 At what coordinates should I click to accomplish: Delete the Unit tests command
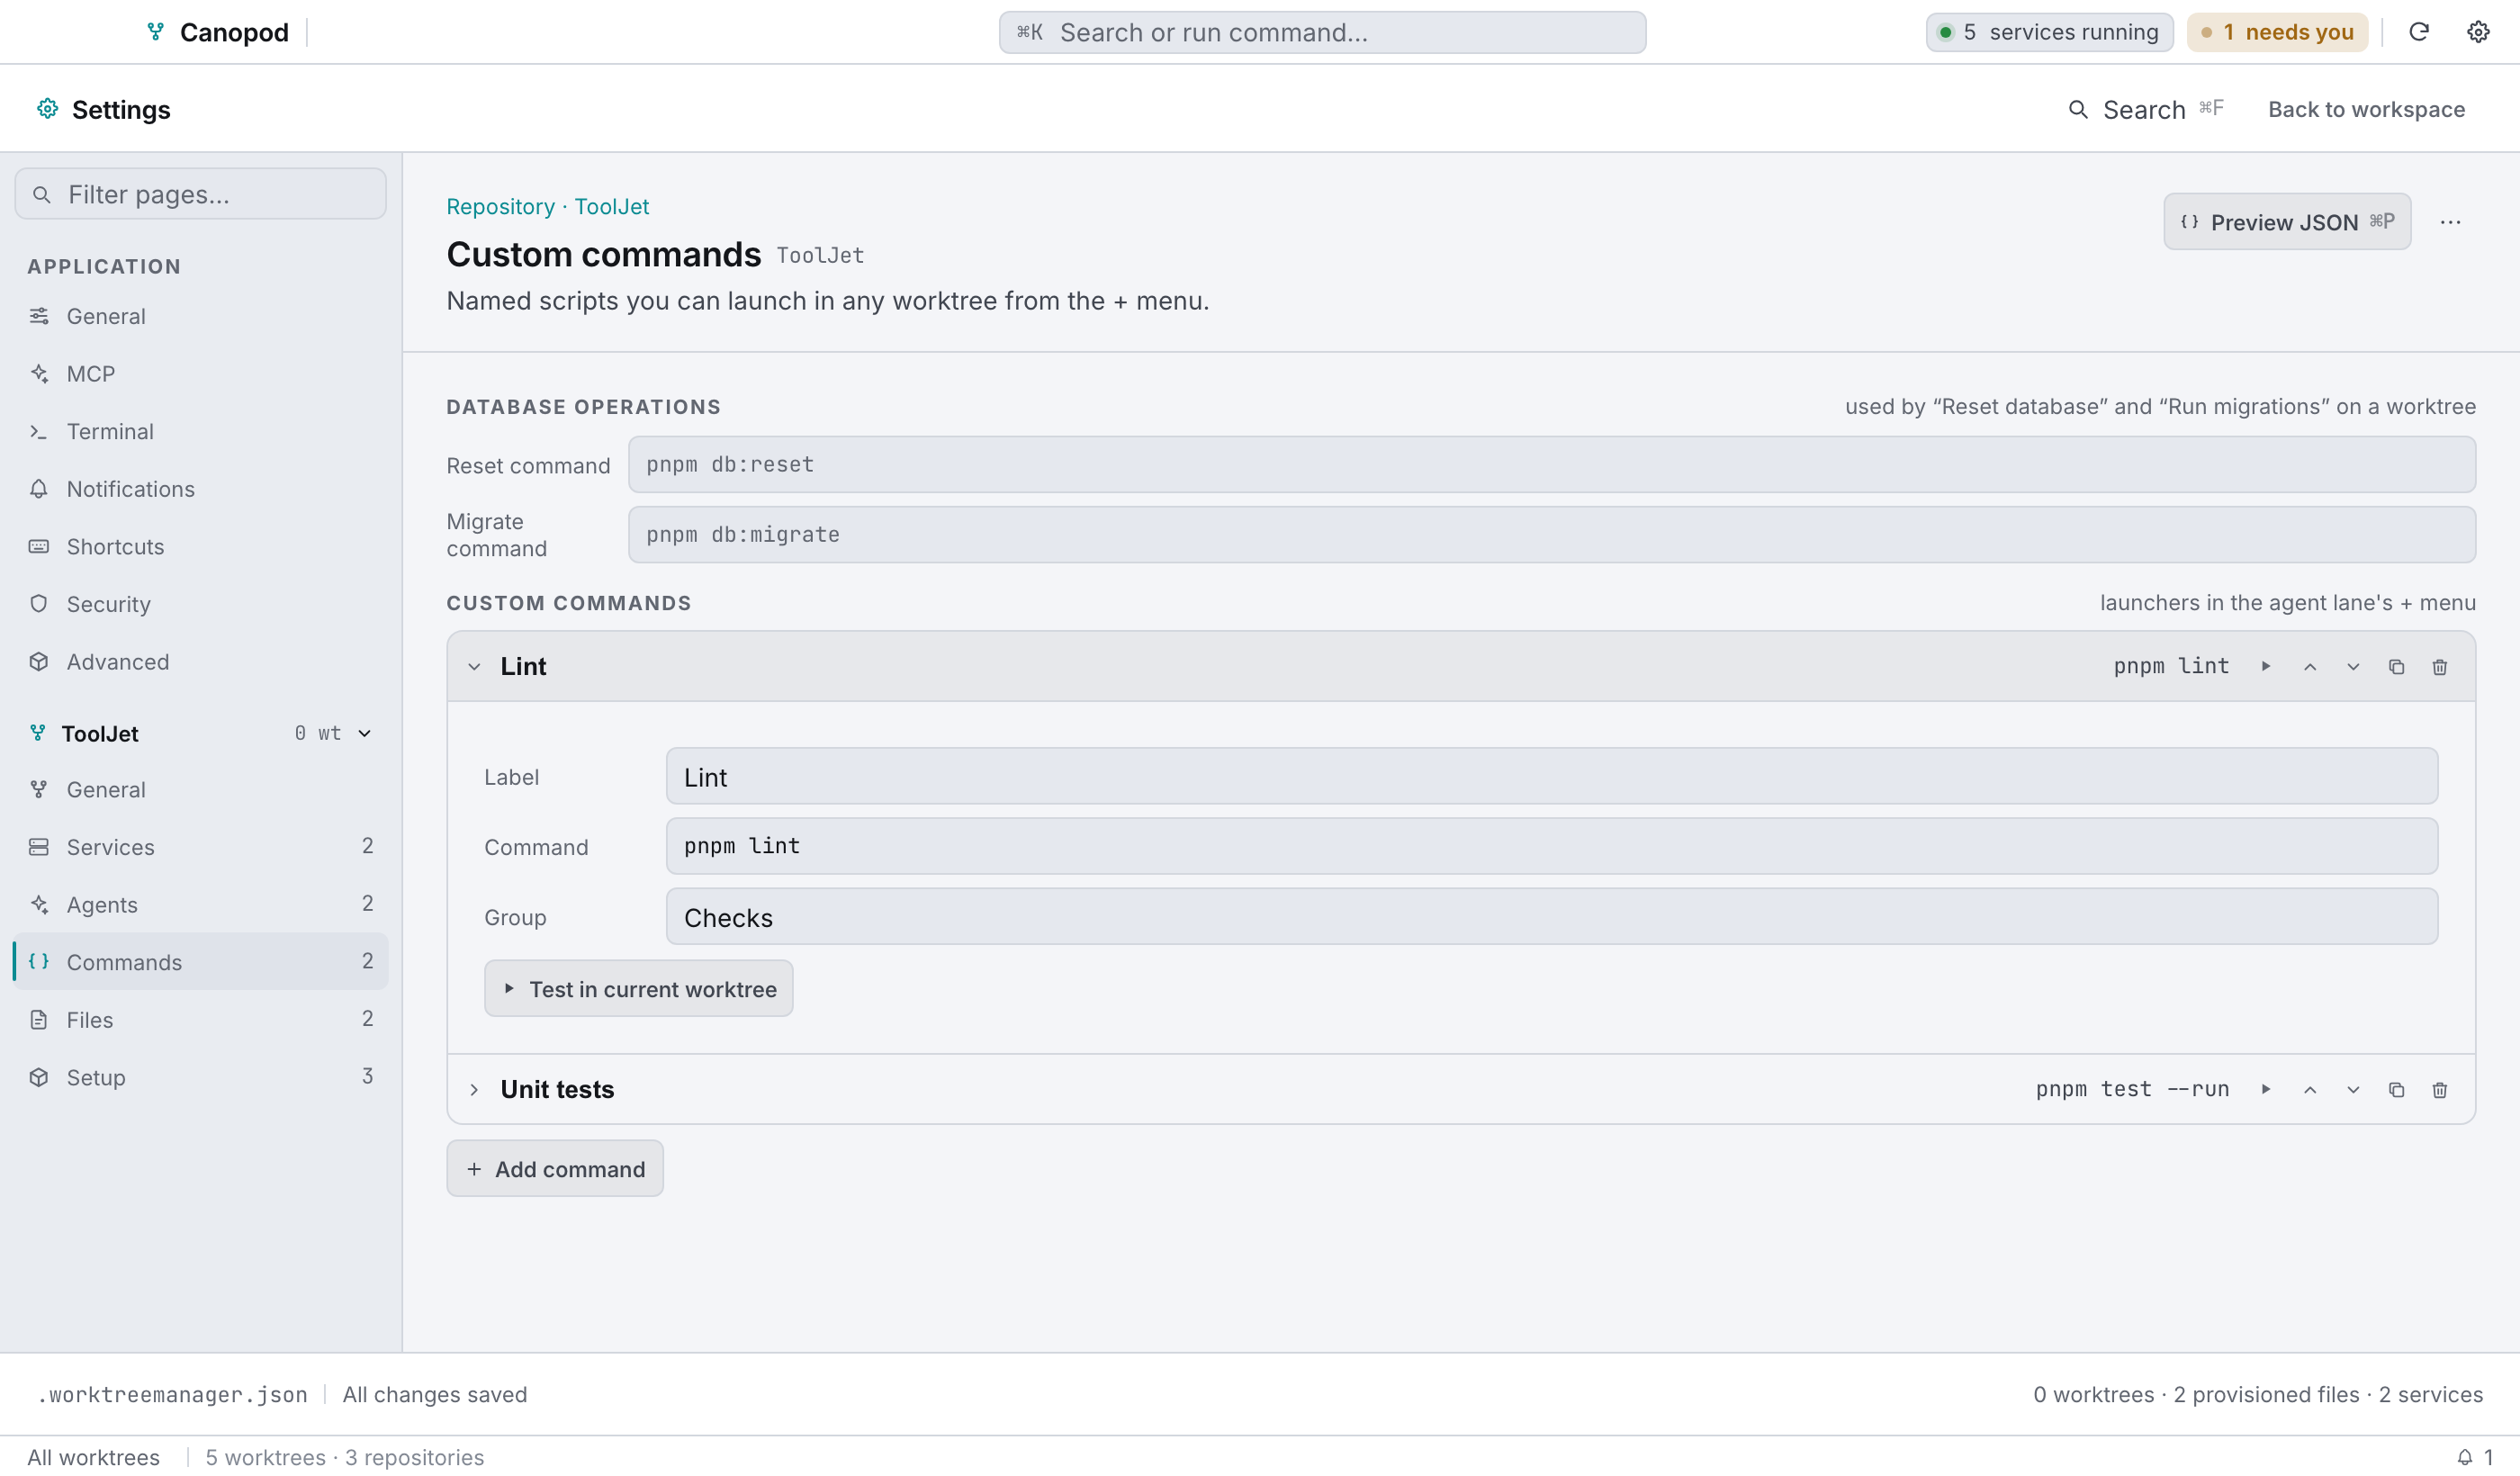tap(2440, 1089)
